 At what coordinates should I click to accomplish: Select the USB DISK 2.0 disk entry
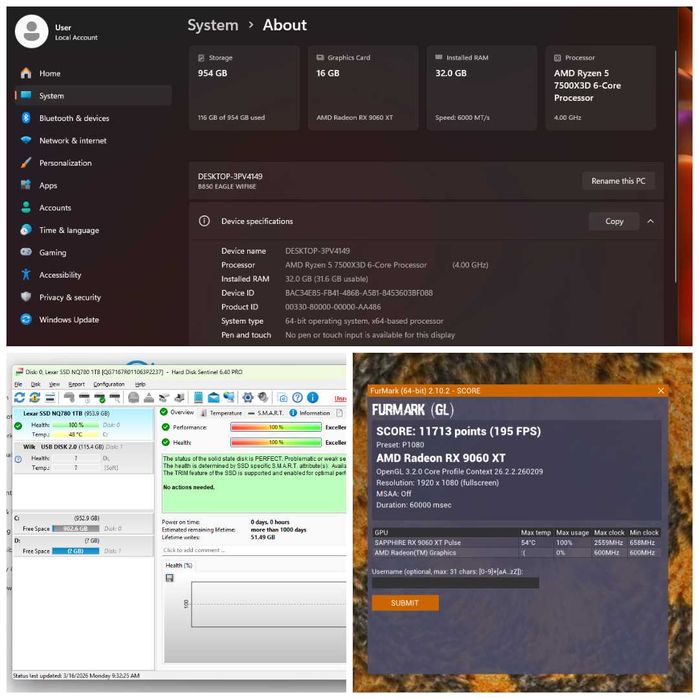83,457
